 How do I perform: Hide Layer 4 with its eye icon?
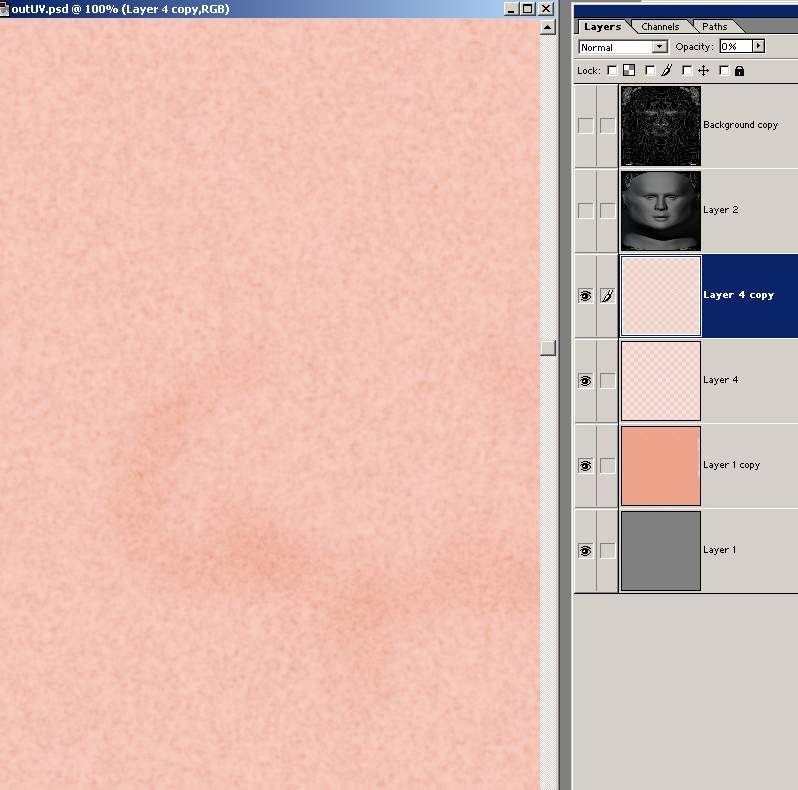click(x=585, y=381)
